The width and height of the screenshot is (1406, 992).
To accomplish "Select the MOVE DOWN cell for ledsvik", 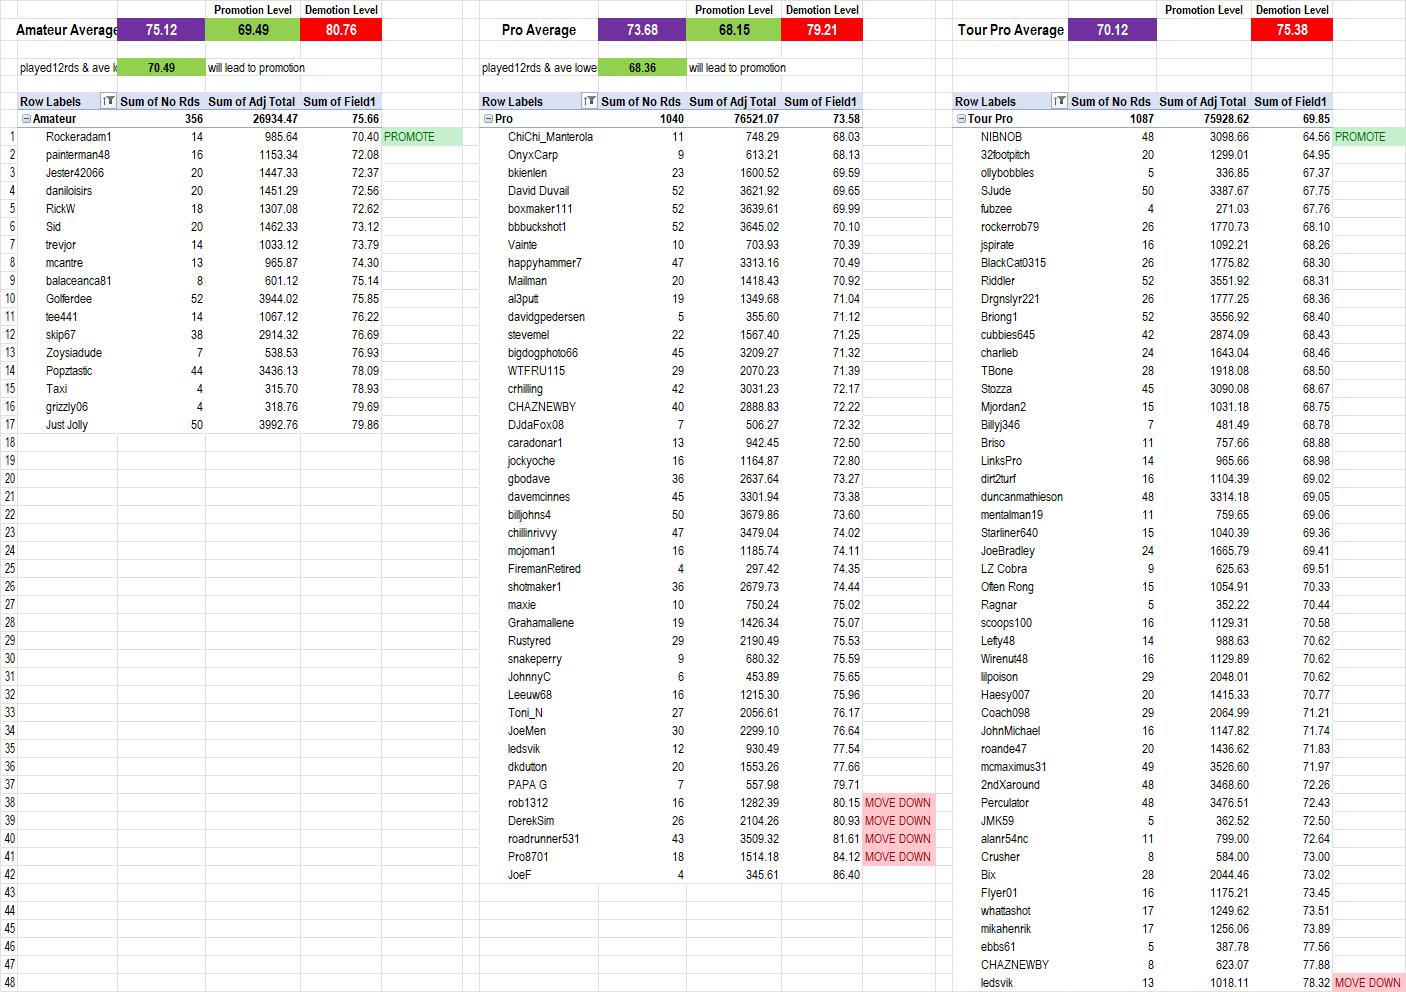I will [x=1367, y=983].
